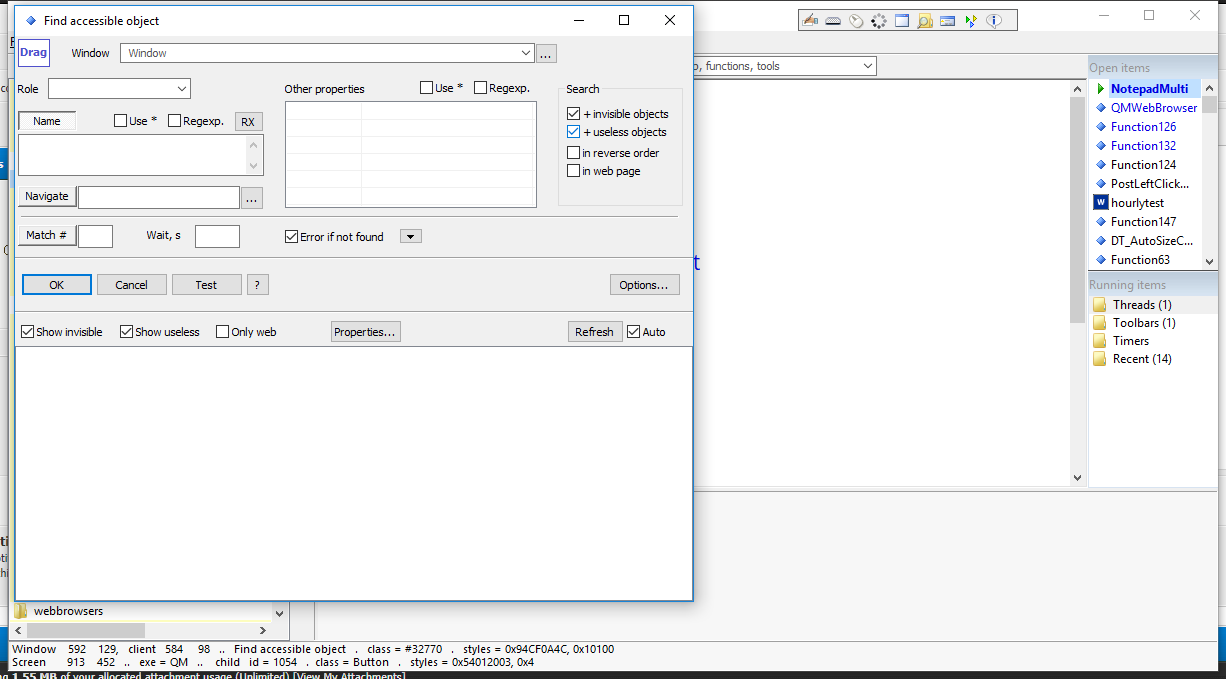Click the wait spinner icon in the toolbar
Screen dimensions: 1226x679
(x=879, y=21)
